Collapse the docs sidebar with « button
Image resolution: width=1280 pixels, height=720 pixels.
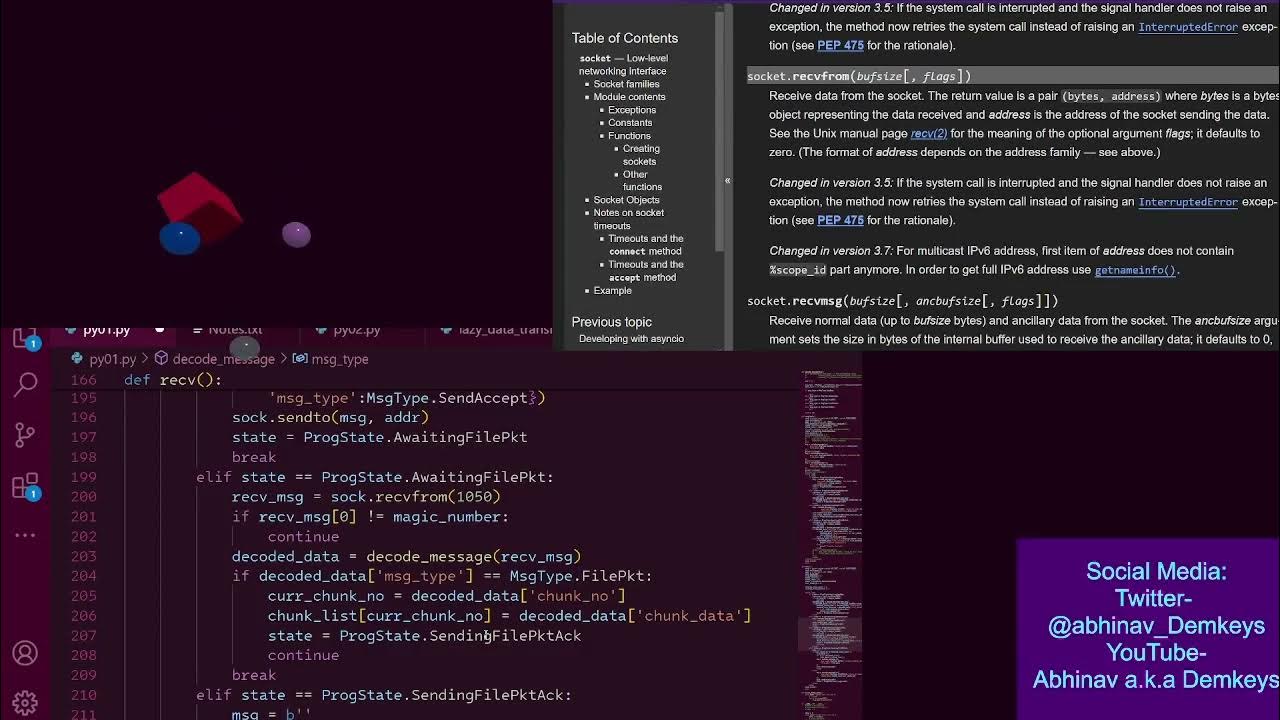727,180
